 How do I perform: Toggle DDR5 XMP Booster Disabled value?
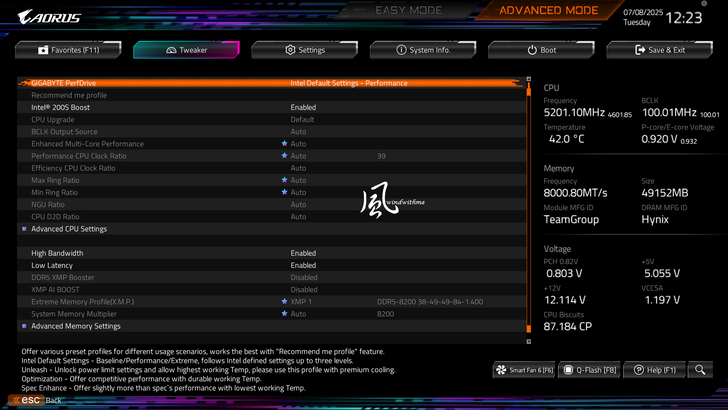click(x=304, y=277)
